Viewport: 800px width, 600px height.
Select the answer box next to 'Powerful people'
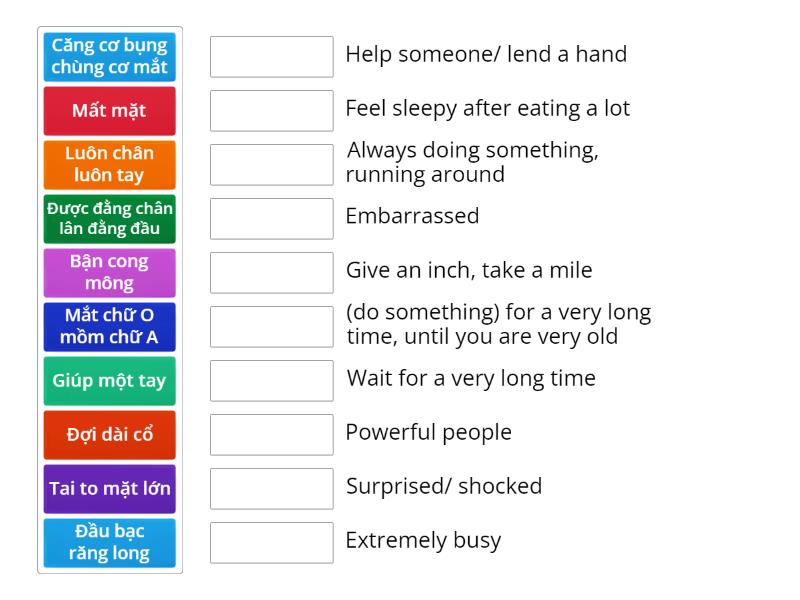pos(272,435)
